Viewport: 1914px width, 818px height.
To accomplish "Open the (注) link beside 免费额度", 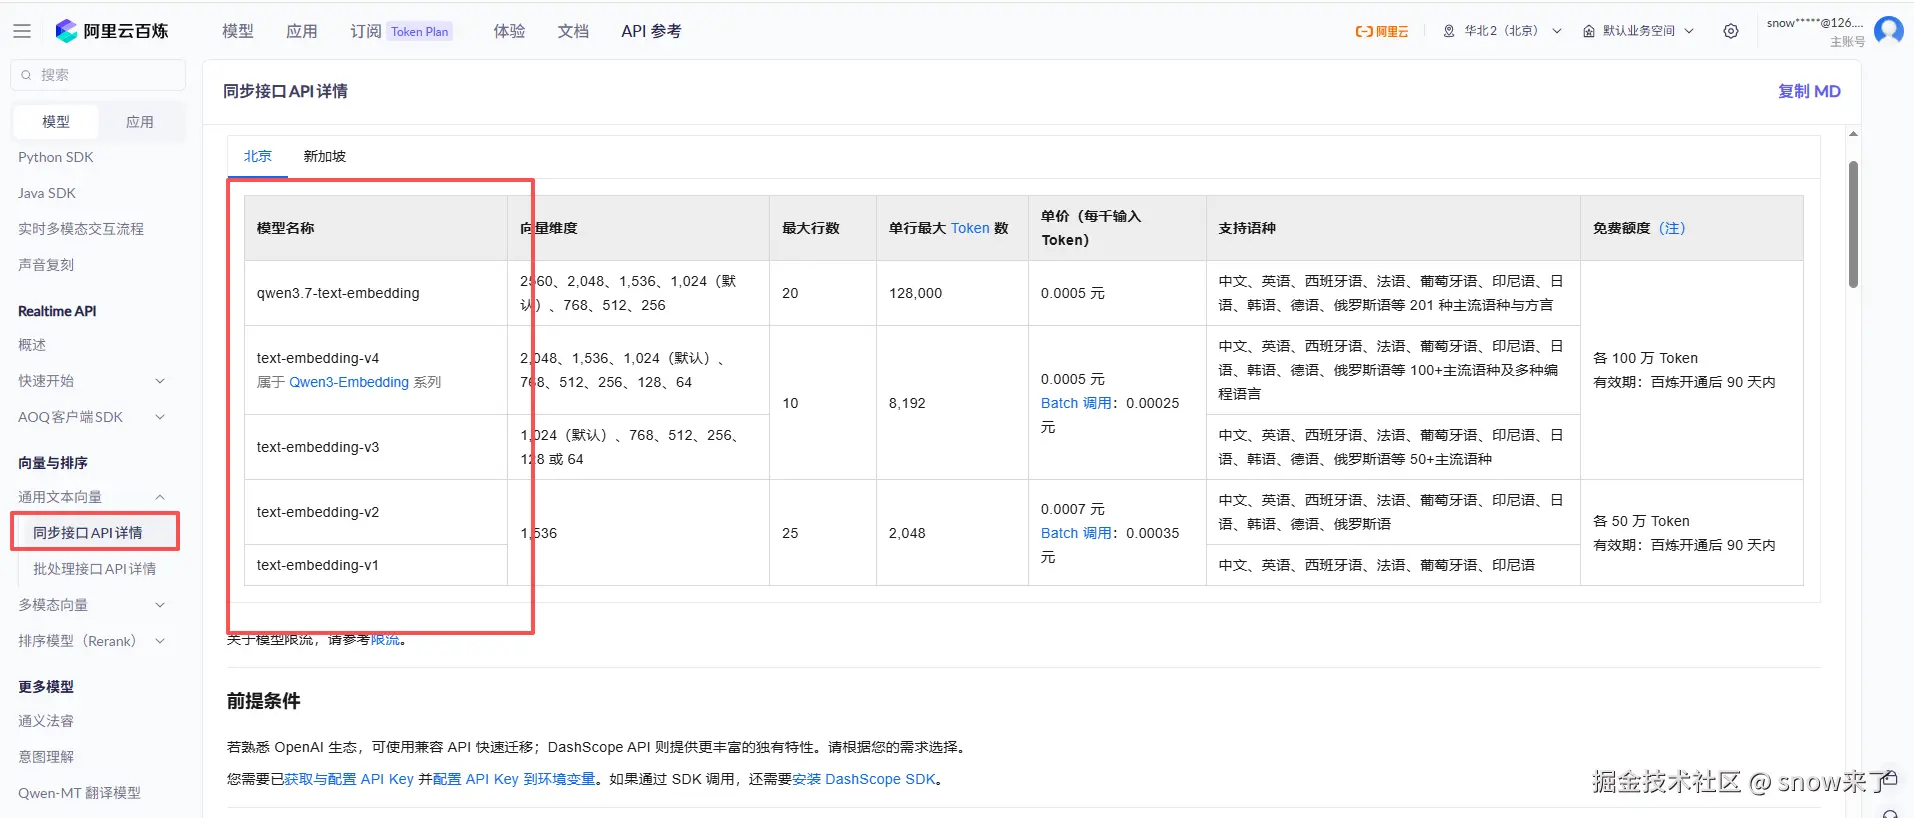I will click(1672, 228).
